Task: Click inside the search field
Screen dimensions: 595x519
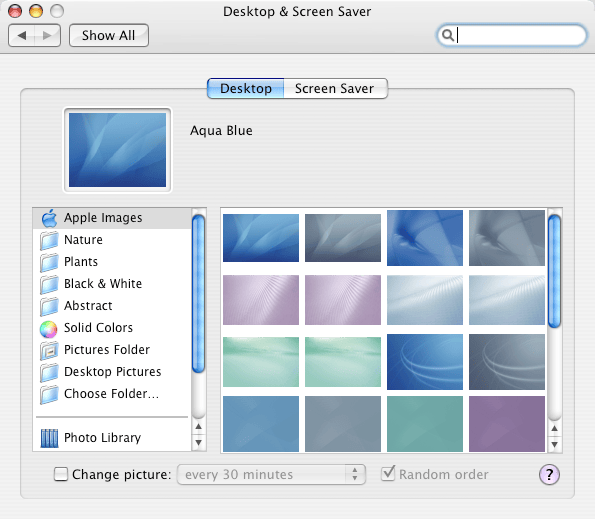Action: tap(512, 35)
